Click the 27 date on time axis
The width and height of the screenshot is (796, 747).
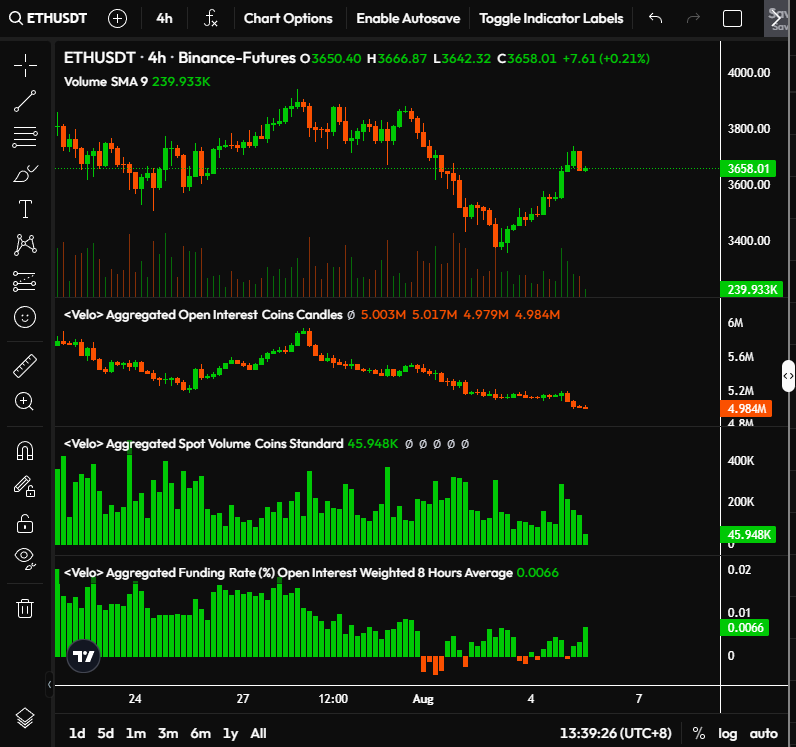243,699
